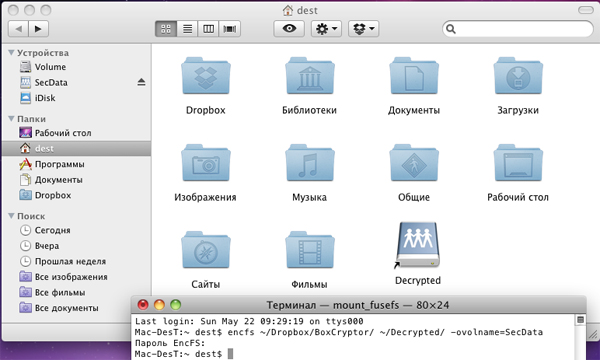Switch to icon view

[x=166, y=29]
